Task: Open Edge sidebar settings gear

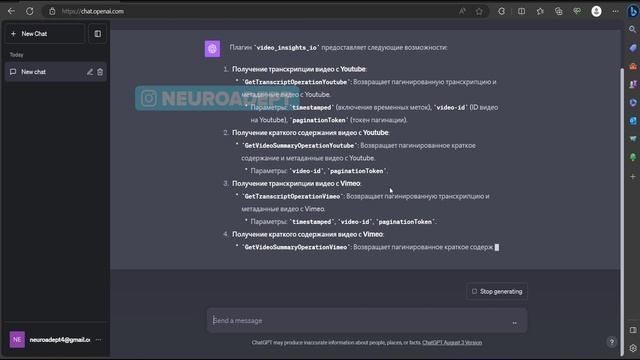Action: point(633,348)
